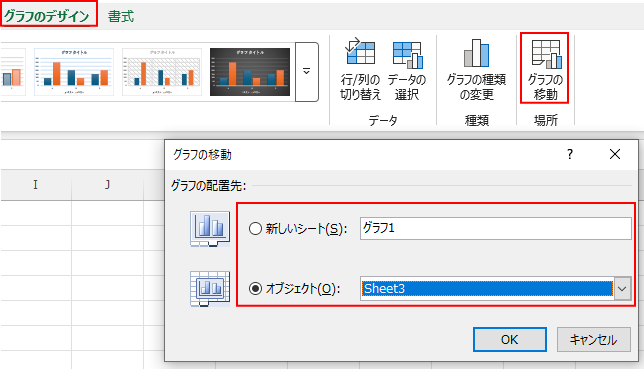Image resolution: width=644 pixels, height=369 pixels.
Task: Open データの選択 tool
Action: tap(406, 70)
